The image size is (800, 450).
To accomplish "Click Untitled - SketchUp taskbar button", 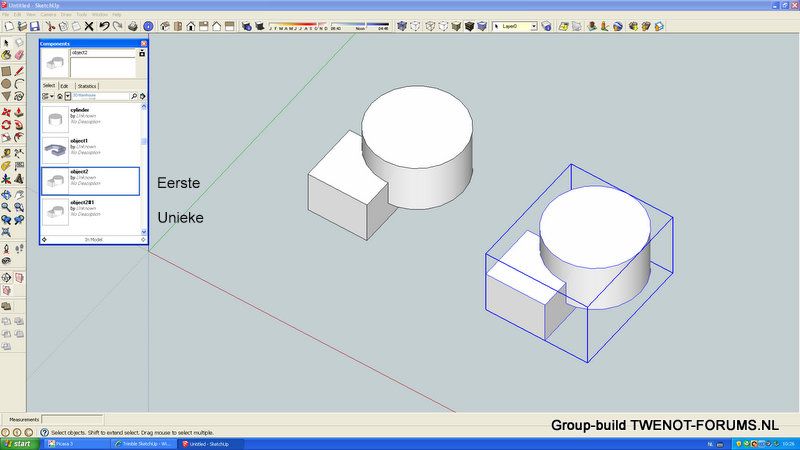I will (210, 444).
